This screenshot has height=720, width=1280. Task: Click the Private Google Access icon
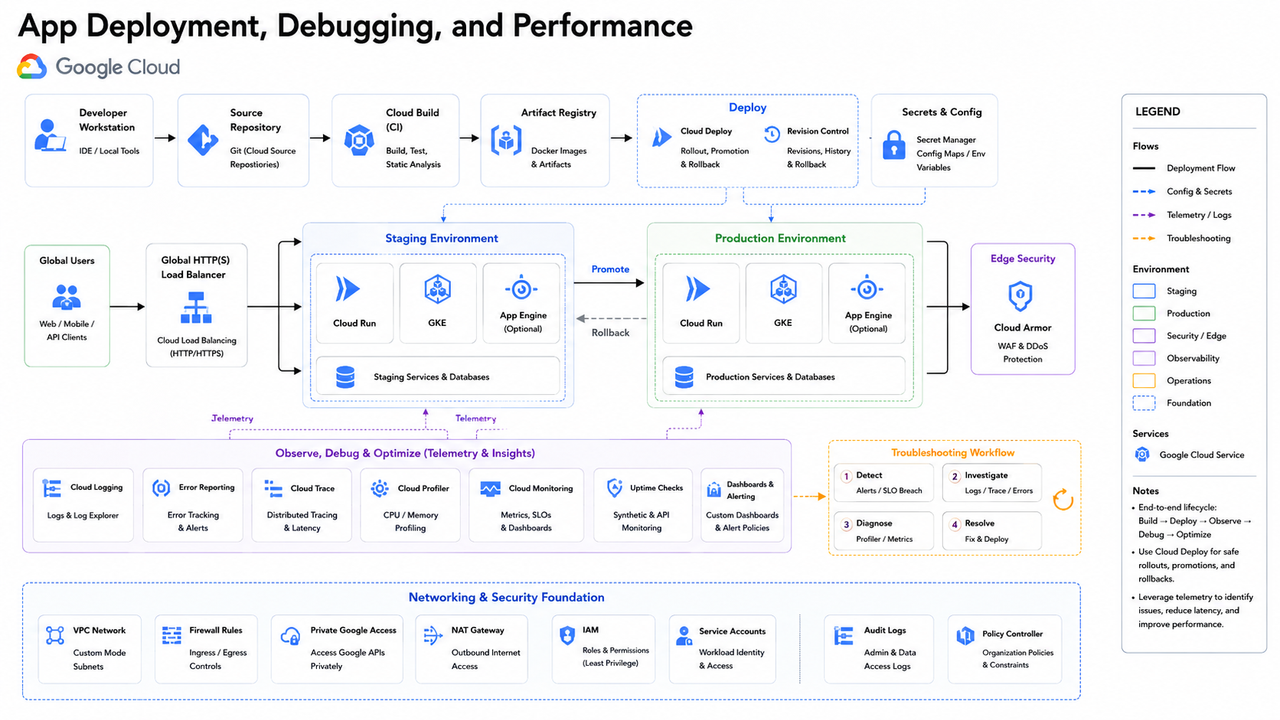(291, 636)
